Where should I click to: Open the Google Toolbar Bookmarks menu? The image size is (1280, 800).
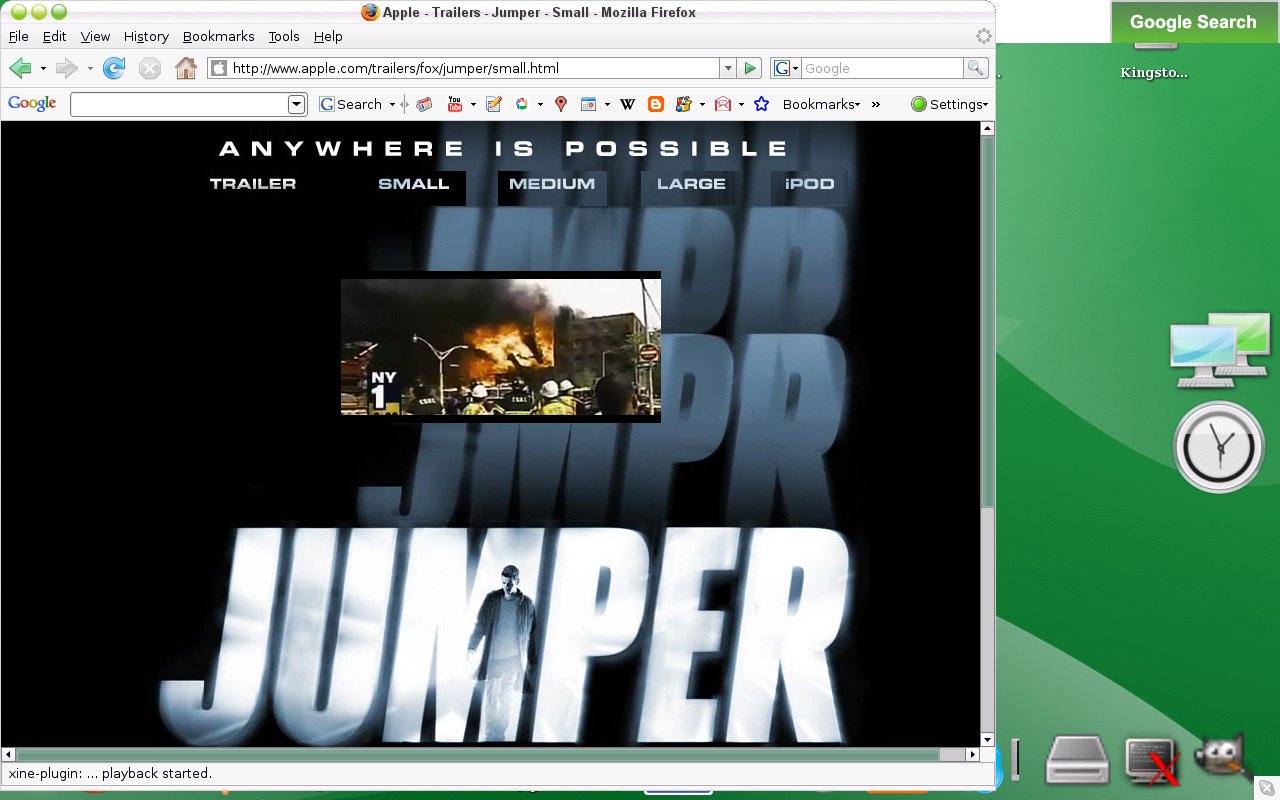(x=821, y=104)
